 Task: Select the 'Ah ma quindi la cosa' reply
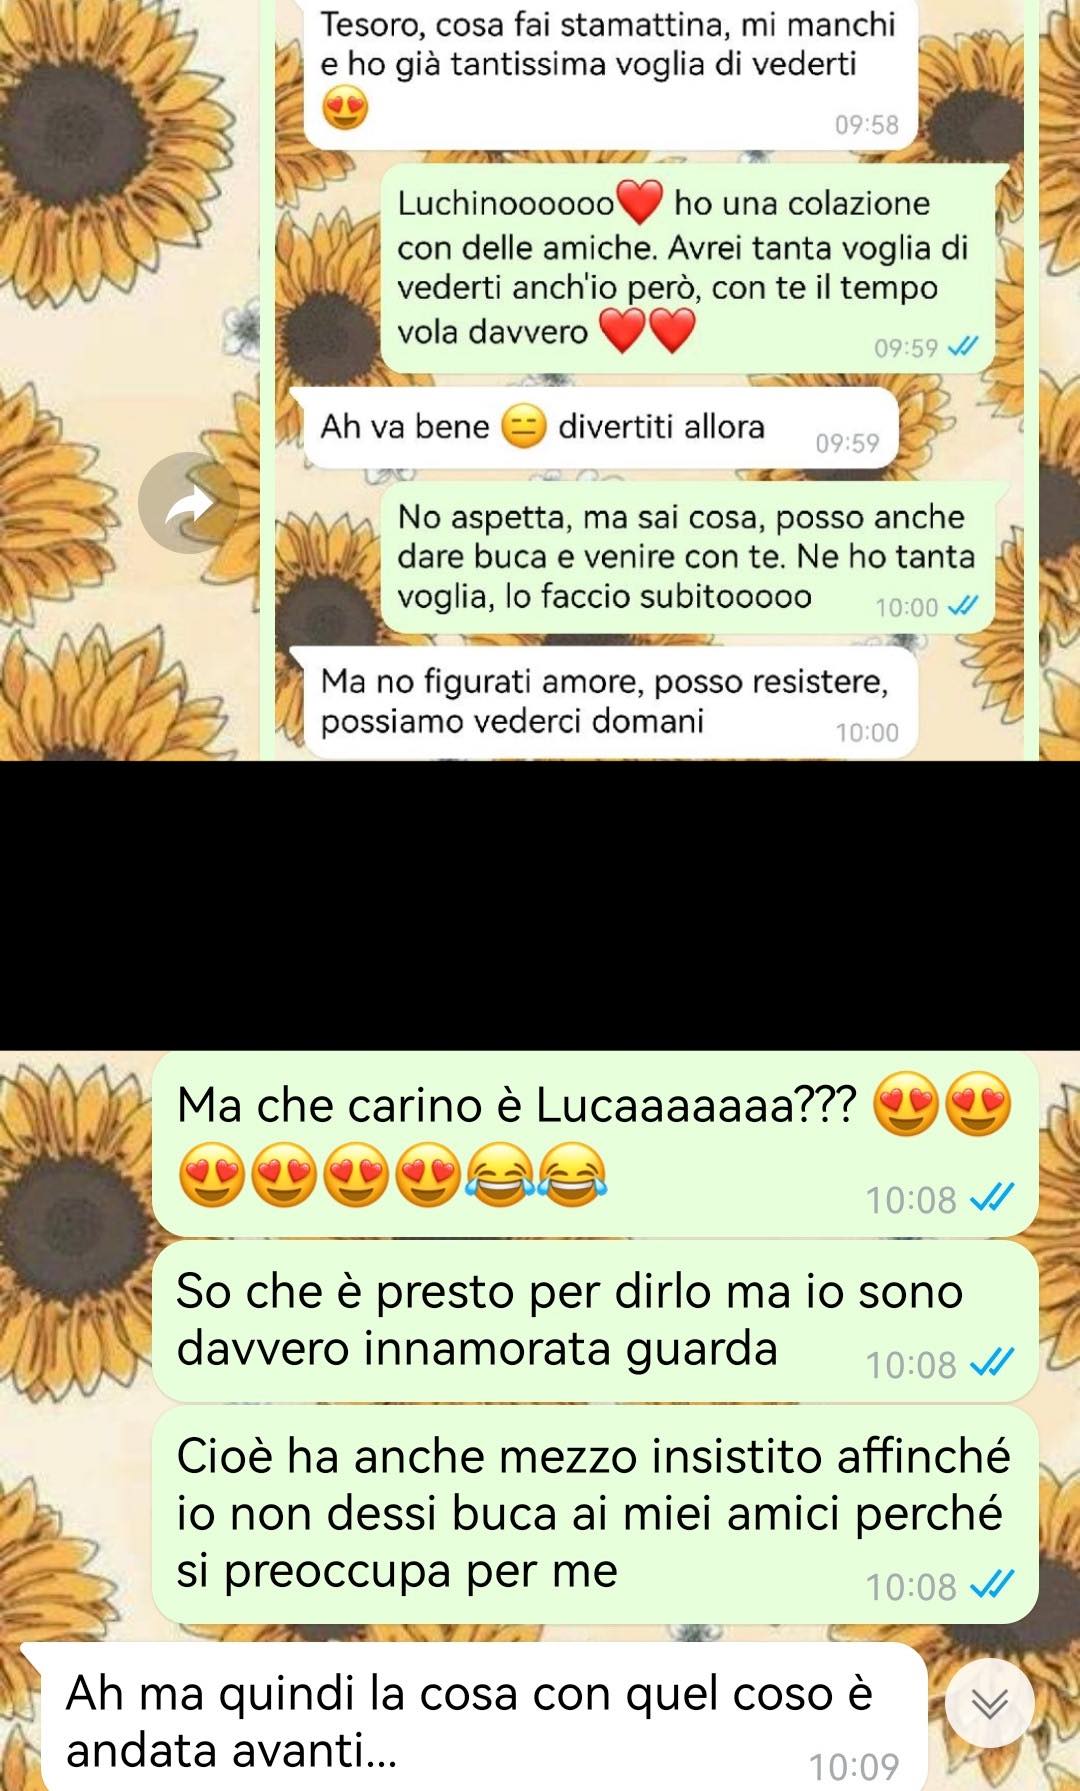[477, 1718]
